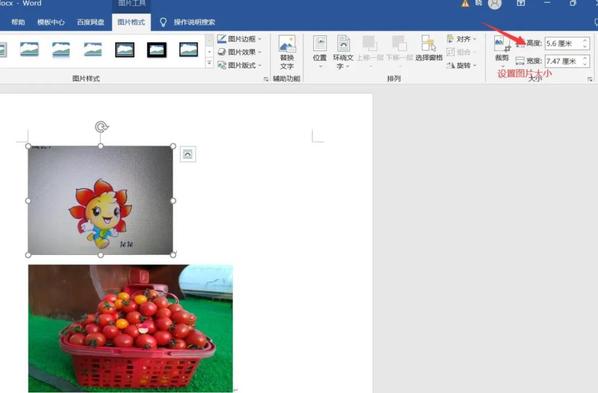Screen dimensions: 598x393
Task: Open the Align (对齐) dropdown
Action: coord(462,39)
